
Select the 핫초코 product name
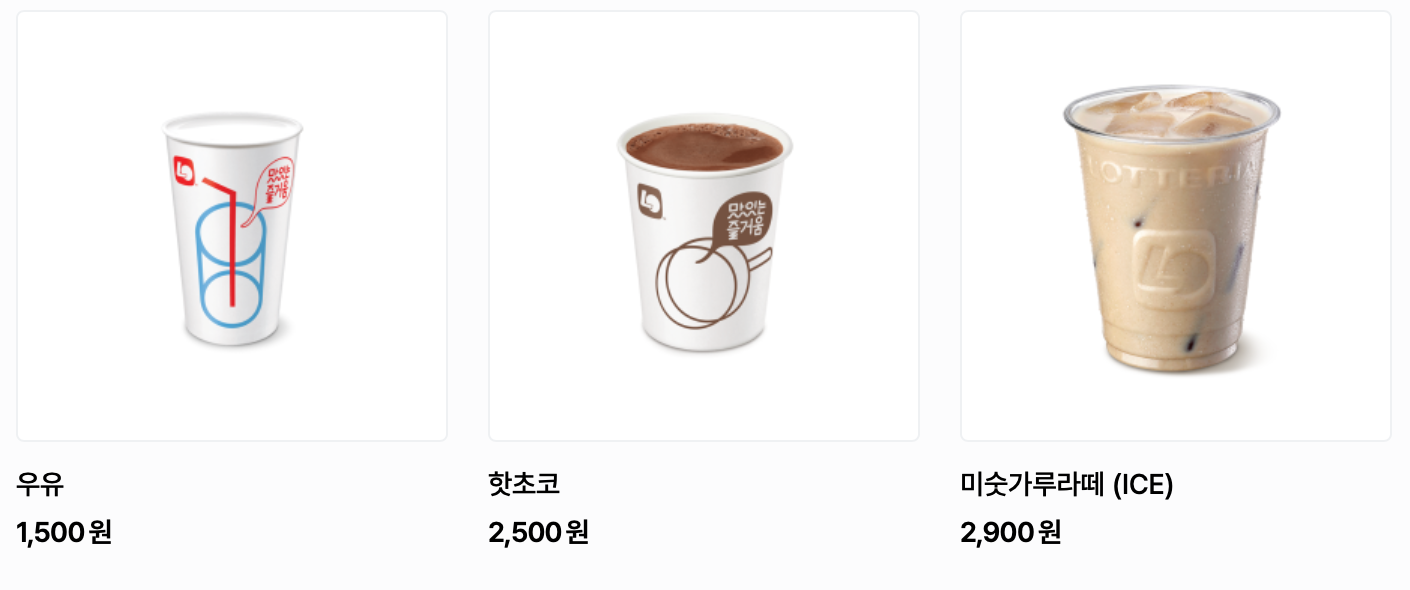(524, 485)
